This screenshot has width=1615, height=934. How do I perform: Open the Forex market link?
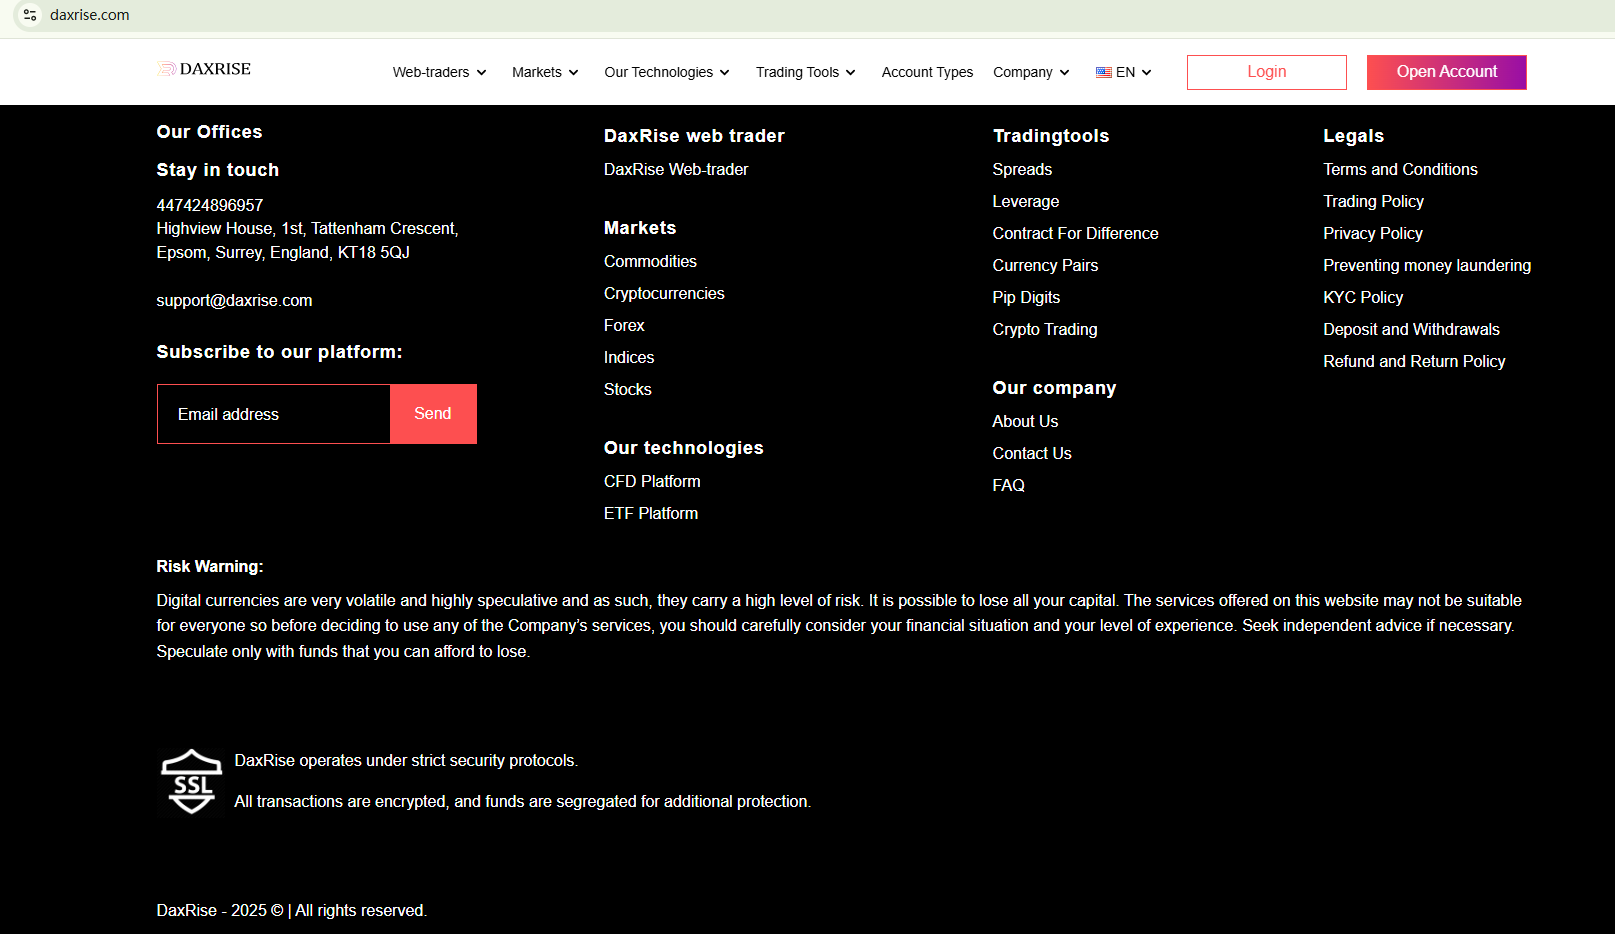click(x=624, y=326)
